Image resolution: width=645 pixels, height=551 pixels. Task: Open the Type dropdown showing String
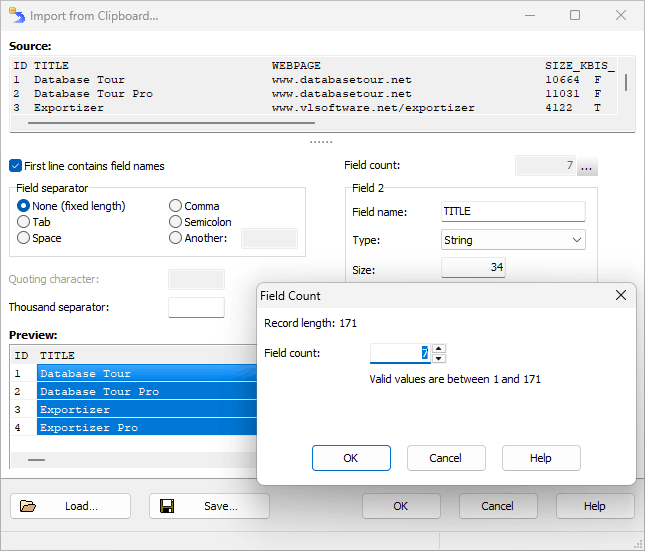(513, 240)
